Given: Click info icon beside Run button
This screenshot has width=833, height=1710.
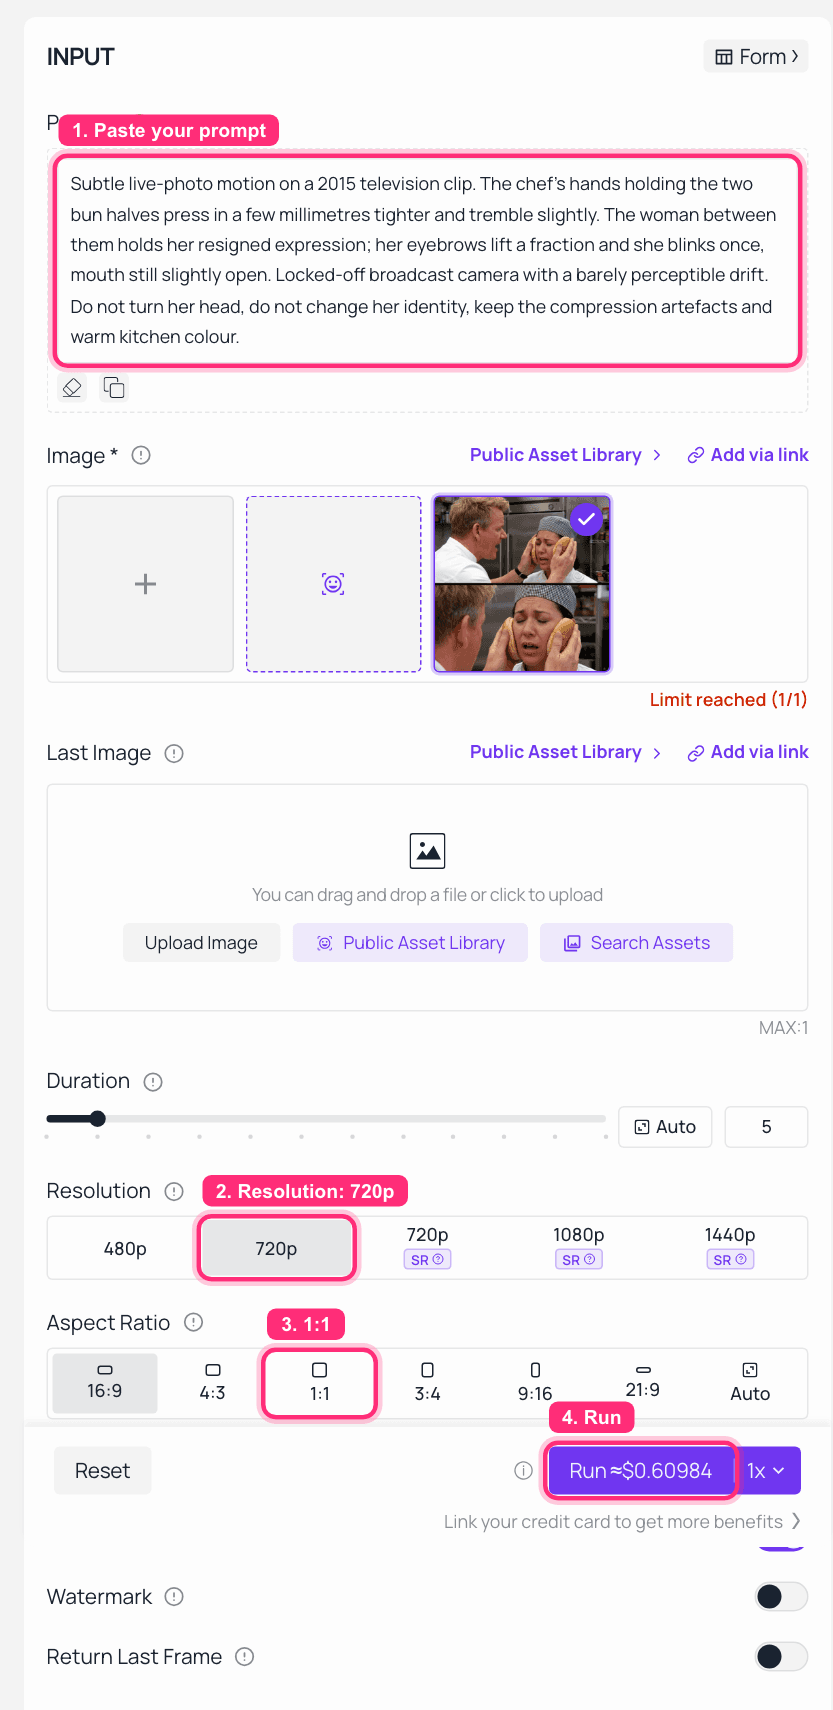Looking at the screenshot, I should click(523, 1471).
